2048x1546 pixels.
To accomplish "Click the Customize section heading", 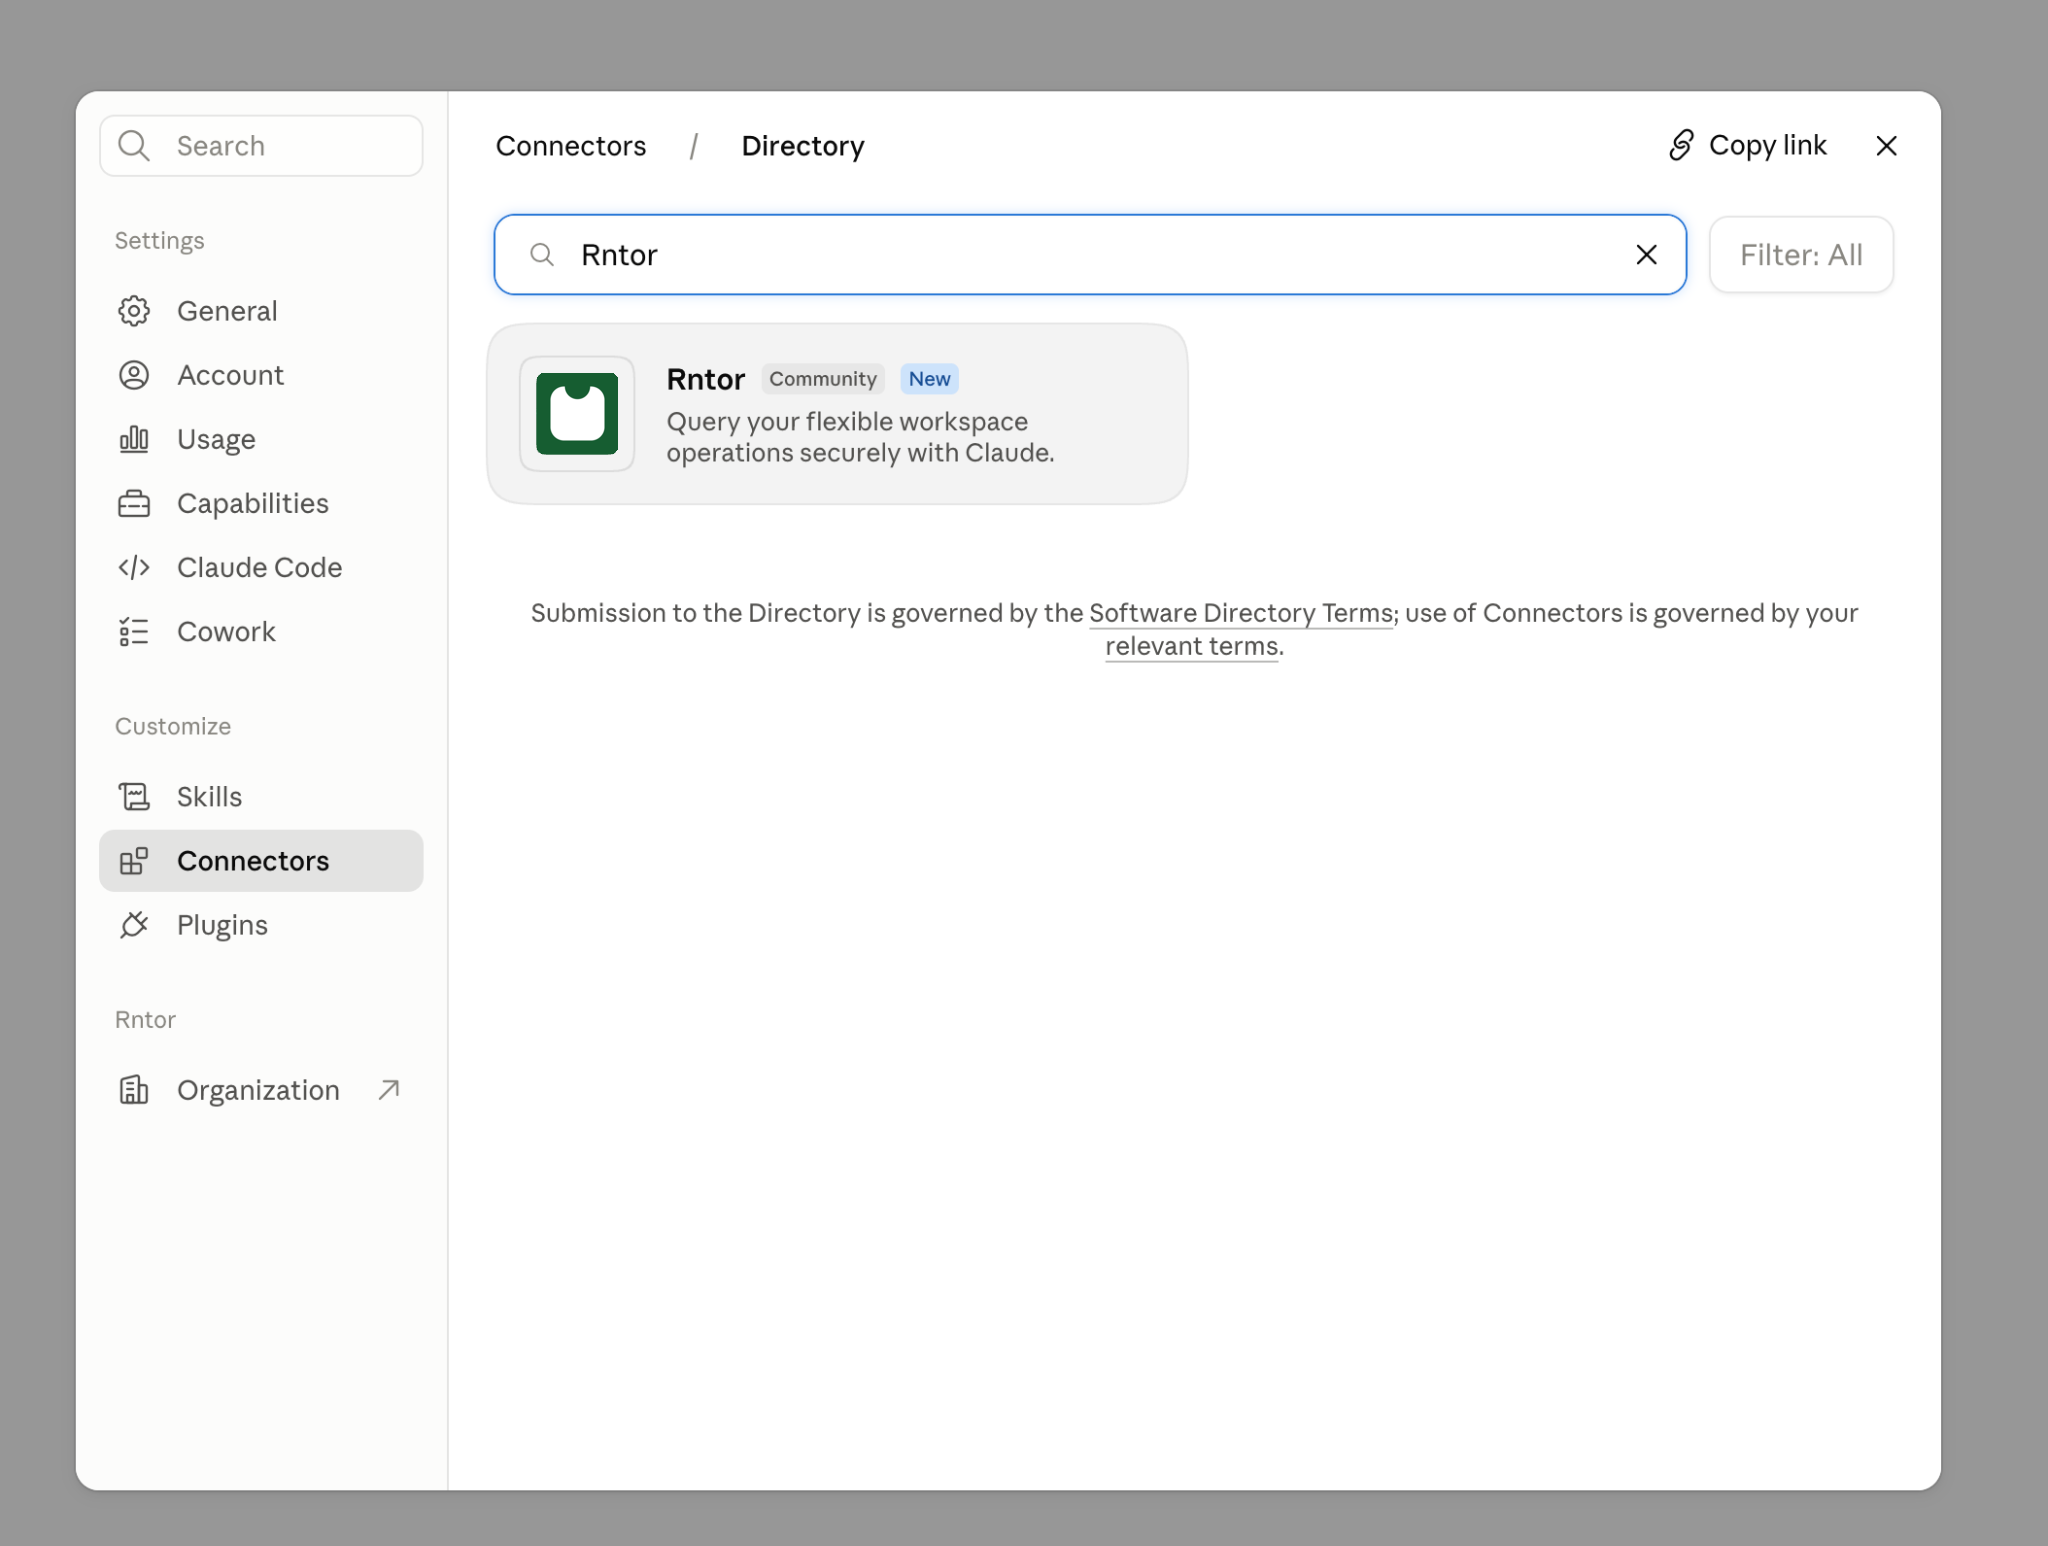I will point(173,726).
